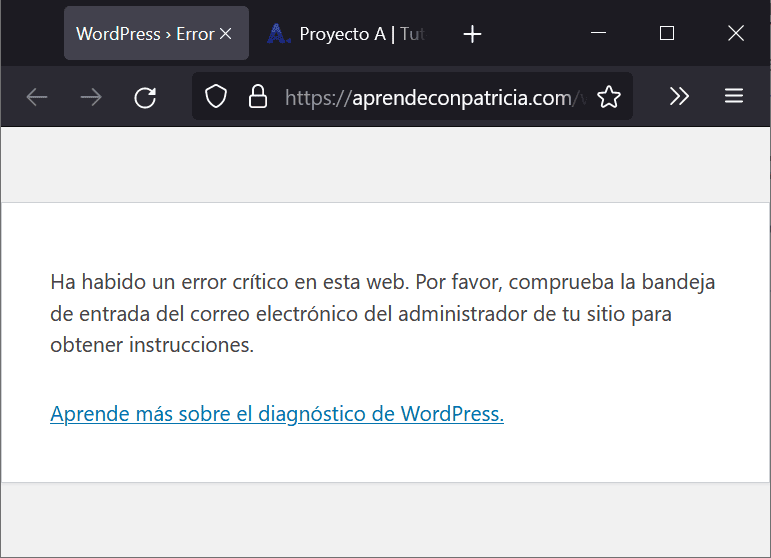The height and width of the screenshot is (558, 771).
Task: Open the Firefox hamburger menu
Action: click(734, 96)
